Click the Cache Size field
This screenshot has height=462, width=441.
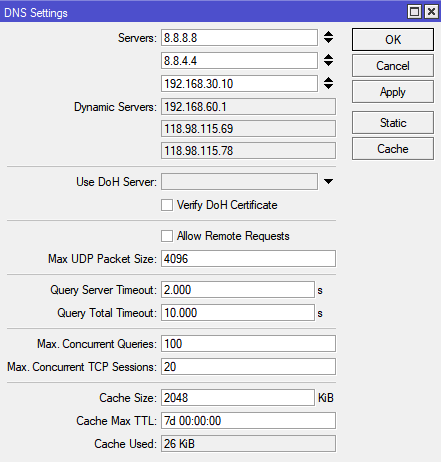238,398
